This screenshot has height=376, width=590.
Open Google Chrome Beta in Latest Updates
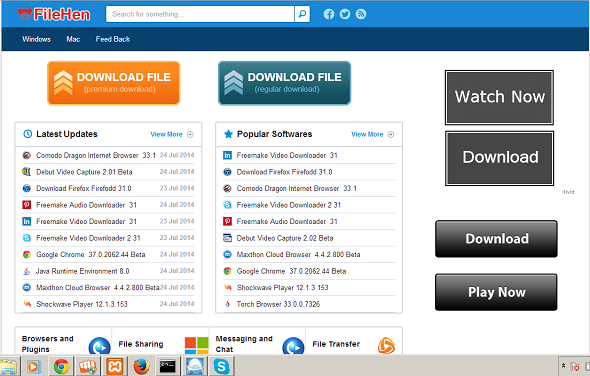(91, 255)
